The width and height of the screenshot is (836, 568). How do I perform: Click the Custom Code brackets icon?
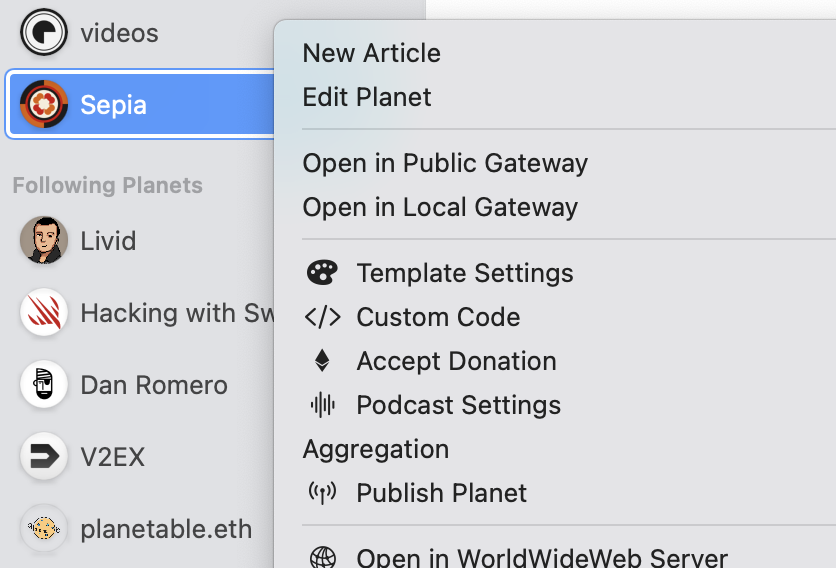pos(323,317)
